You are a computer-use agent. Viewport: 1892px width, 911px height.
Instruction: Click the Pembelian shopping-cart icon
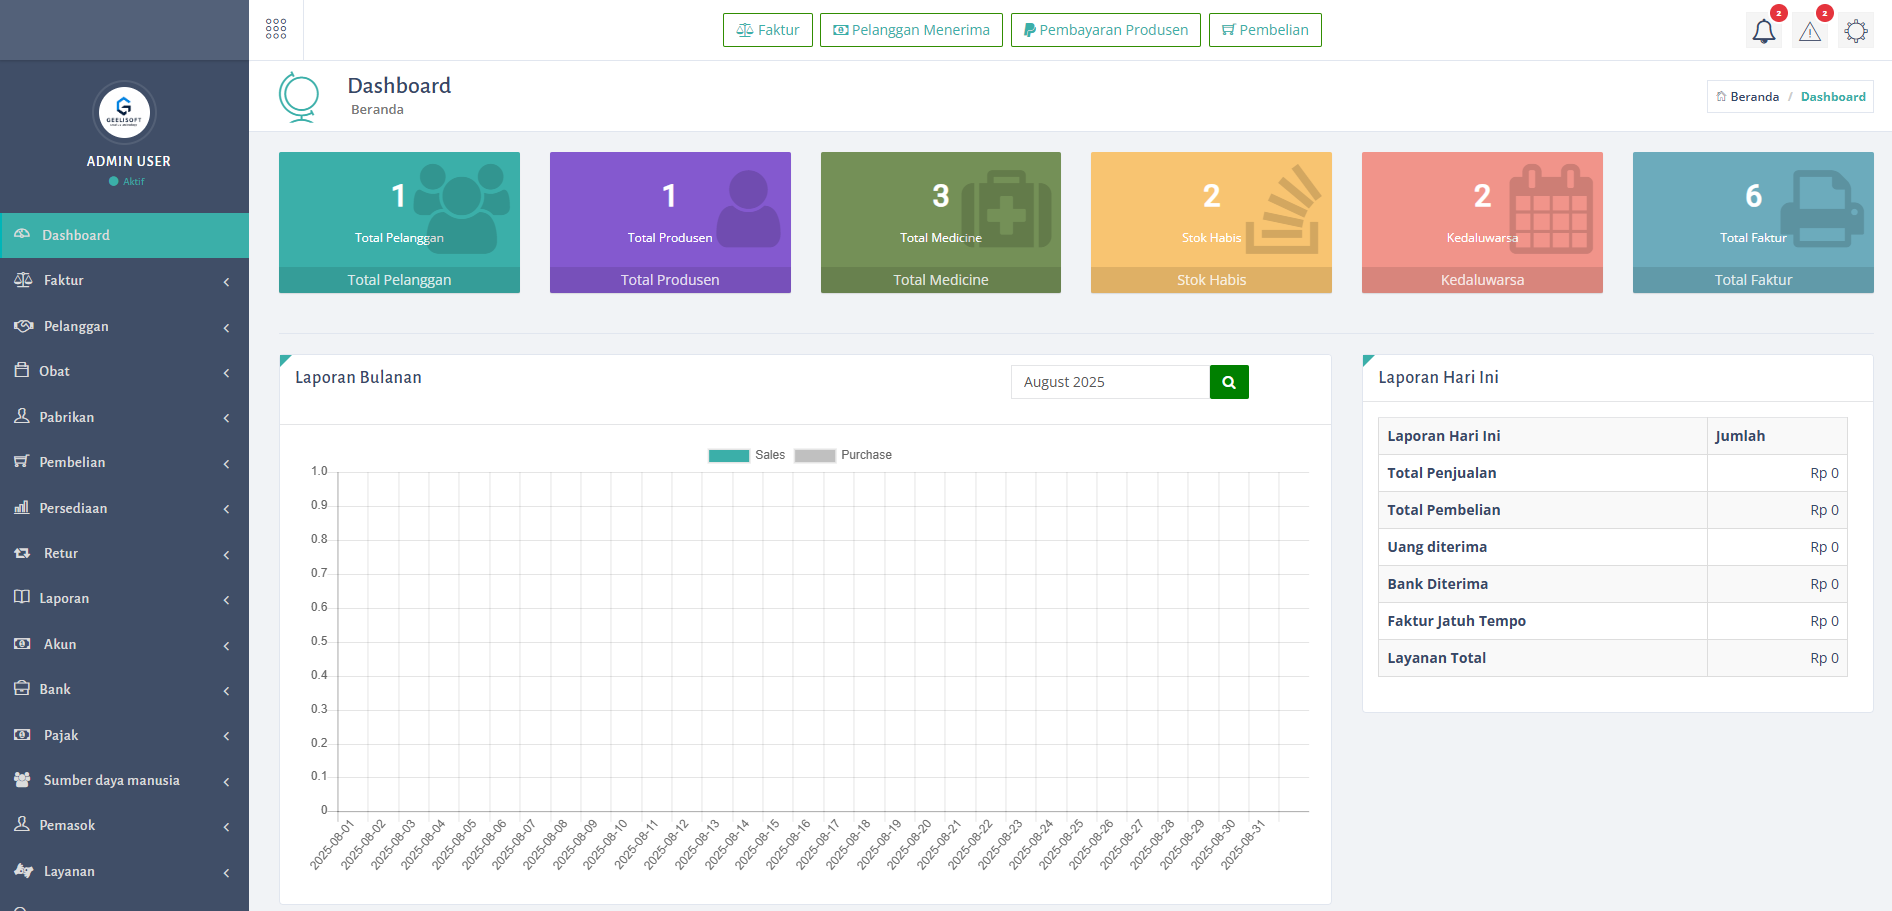pos(23,462)
